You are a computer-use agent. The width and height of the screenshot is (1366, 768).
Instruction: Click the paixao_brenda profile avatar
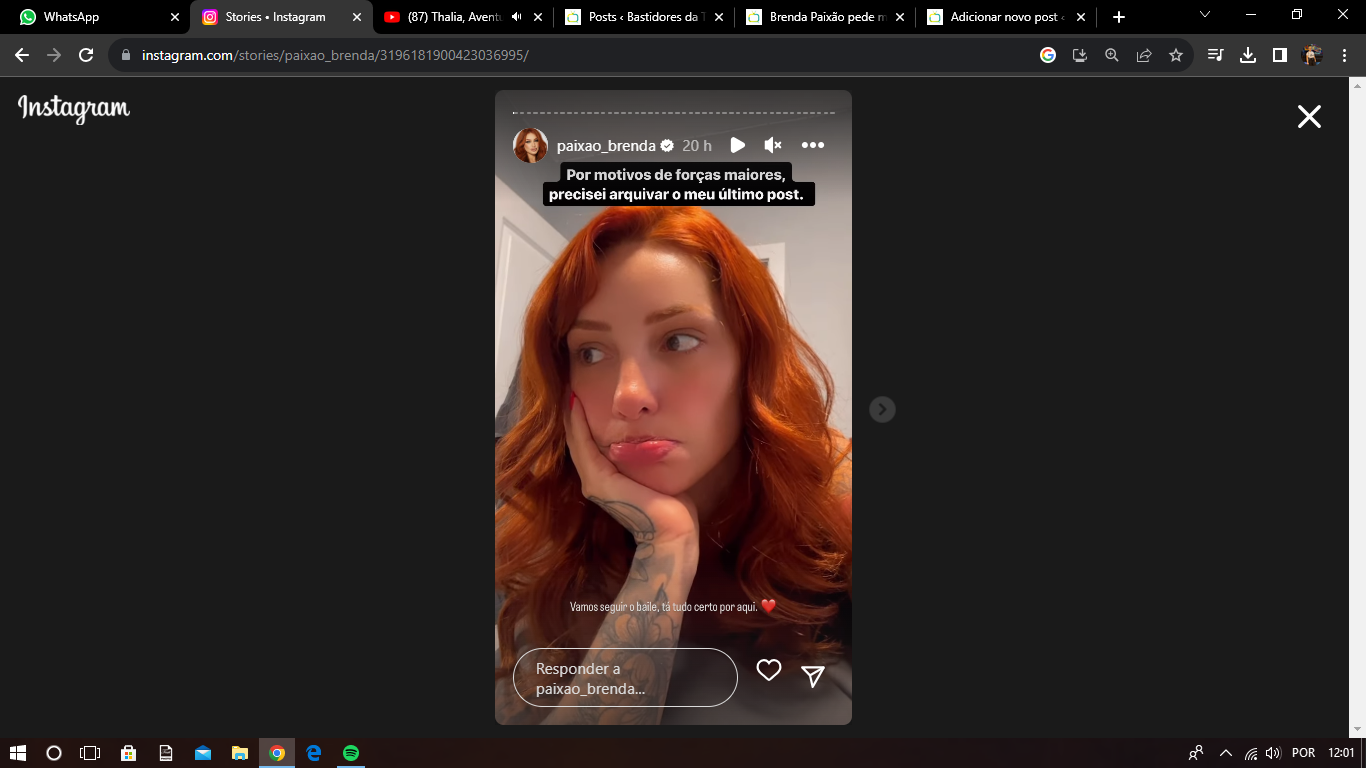coord(530,146)
